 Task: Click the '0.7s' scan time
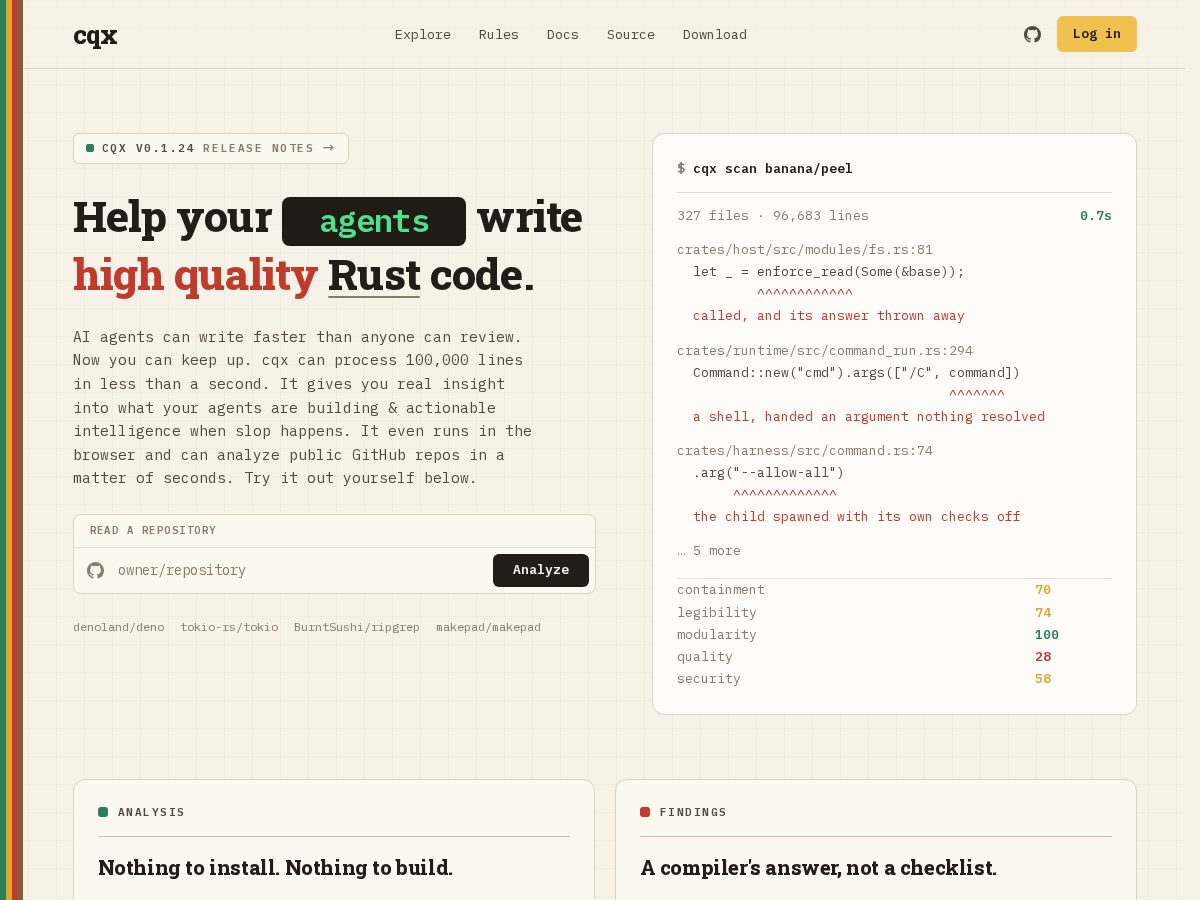point(1096,216)
